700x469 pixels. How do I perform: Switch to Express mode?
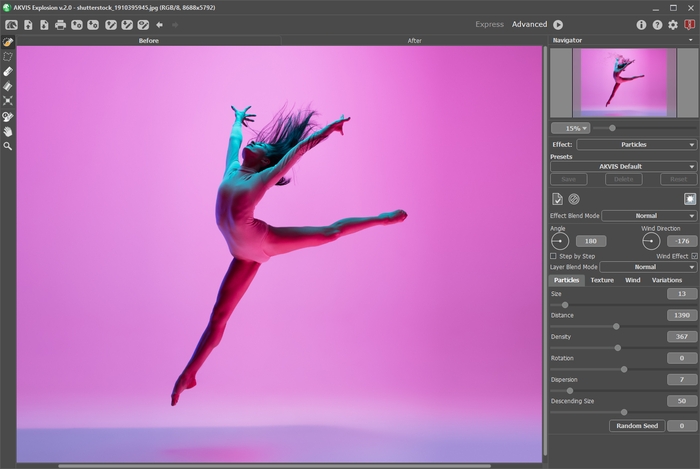click(489, 25)
